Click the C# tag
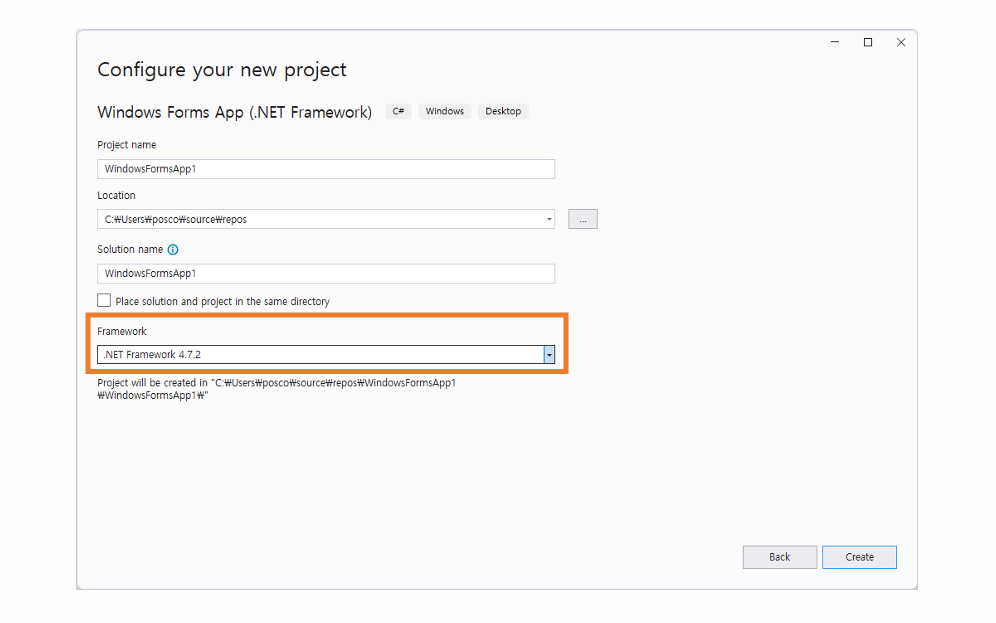 (398, 111)
